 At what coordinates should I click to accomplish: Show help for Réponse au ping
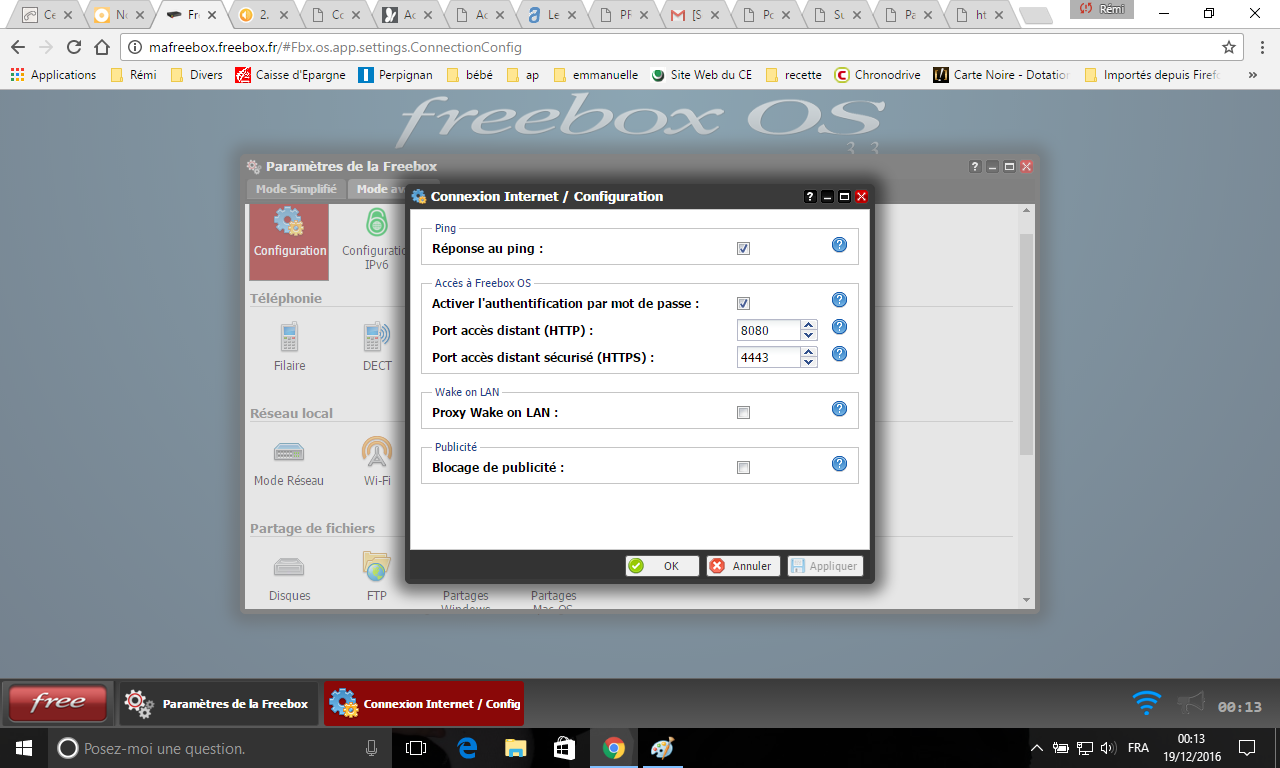(840, 244)
